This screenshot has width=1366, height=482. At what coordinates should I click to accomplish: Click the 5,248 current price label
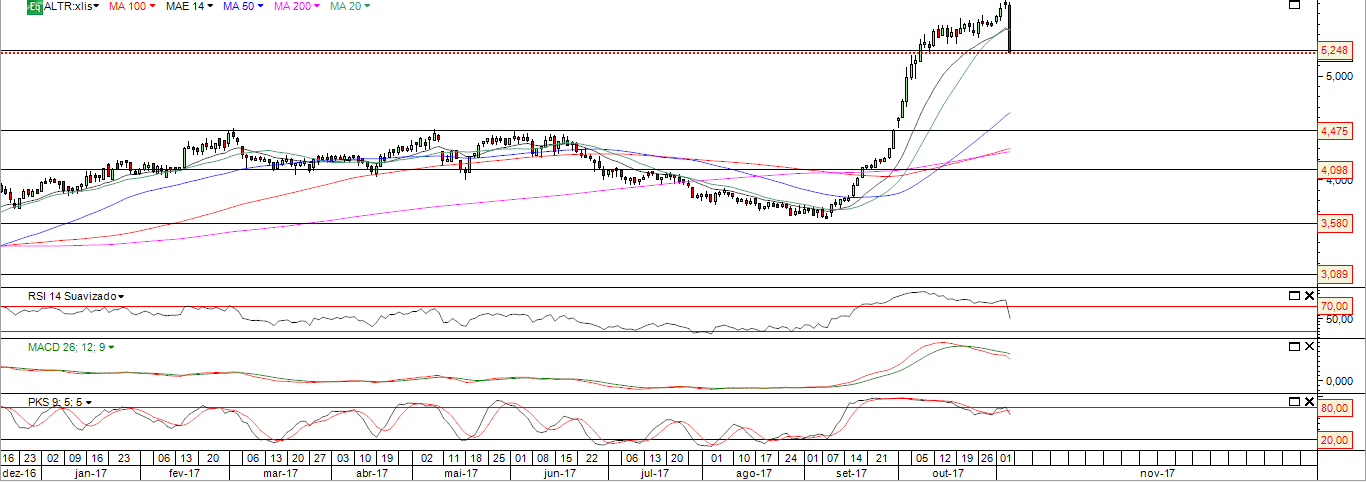pos(1333,51)
